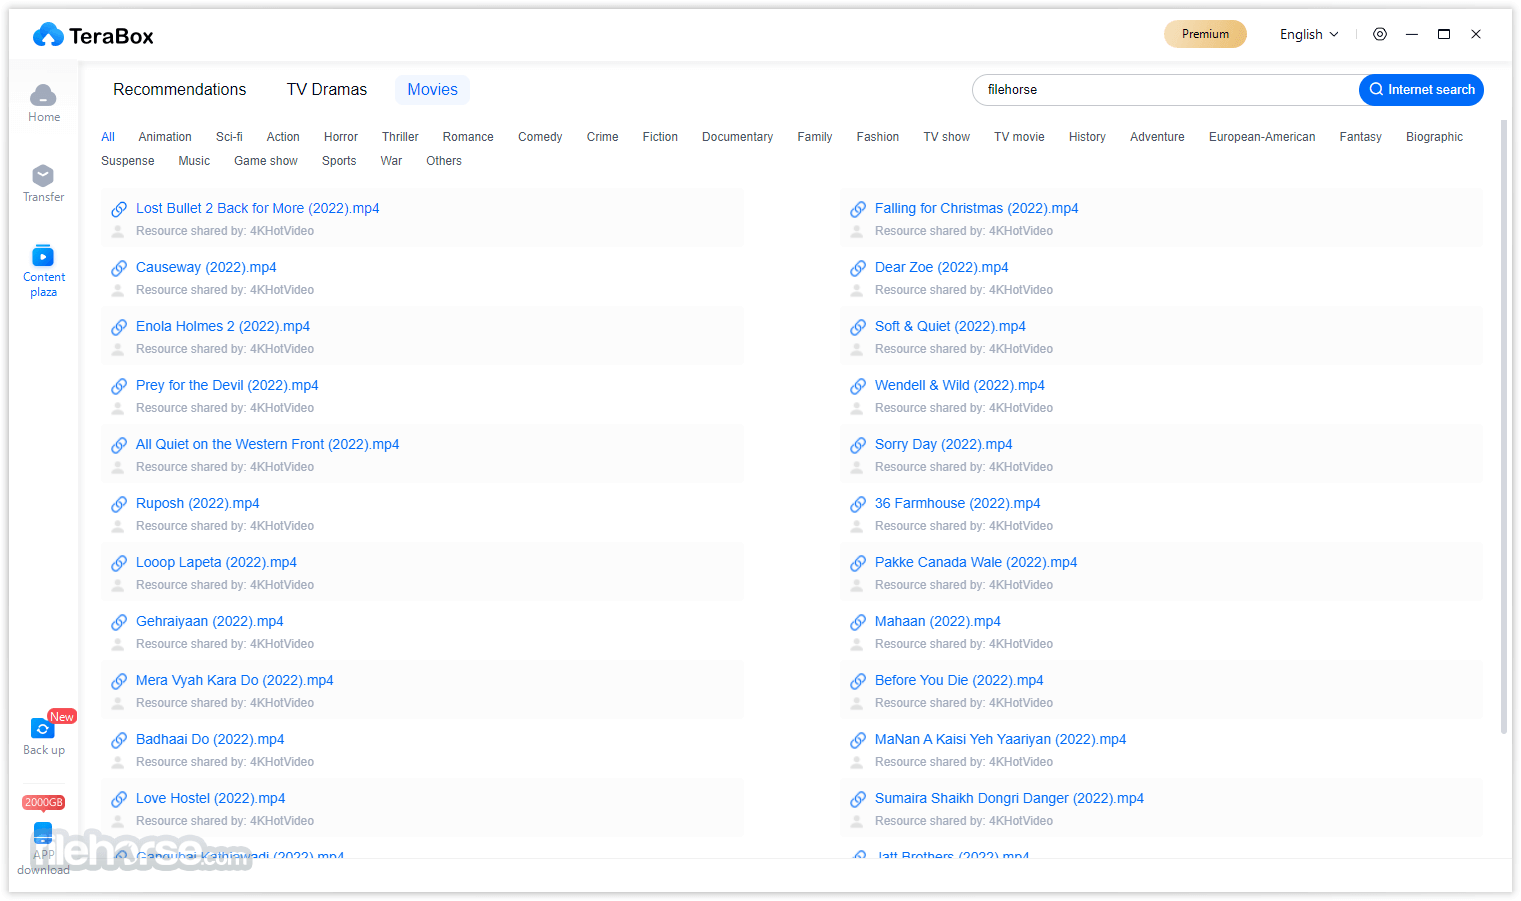Image resolution: width=1521 pixels, height=901 pixels.
Task: Filter movies by Biographic genre
Action: [x=1434, y=137]
